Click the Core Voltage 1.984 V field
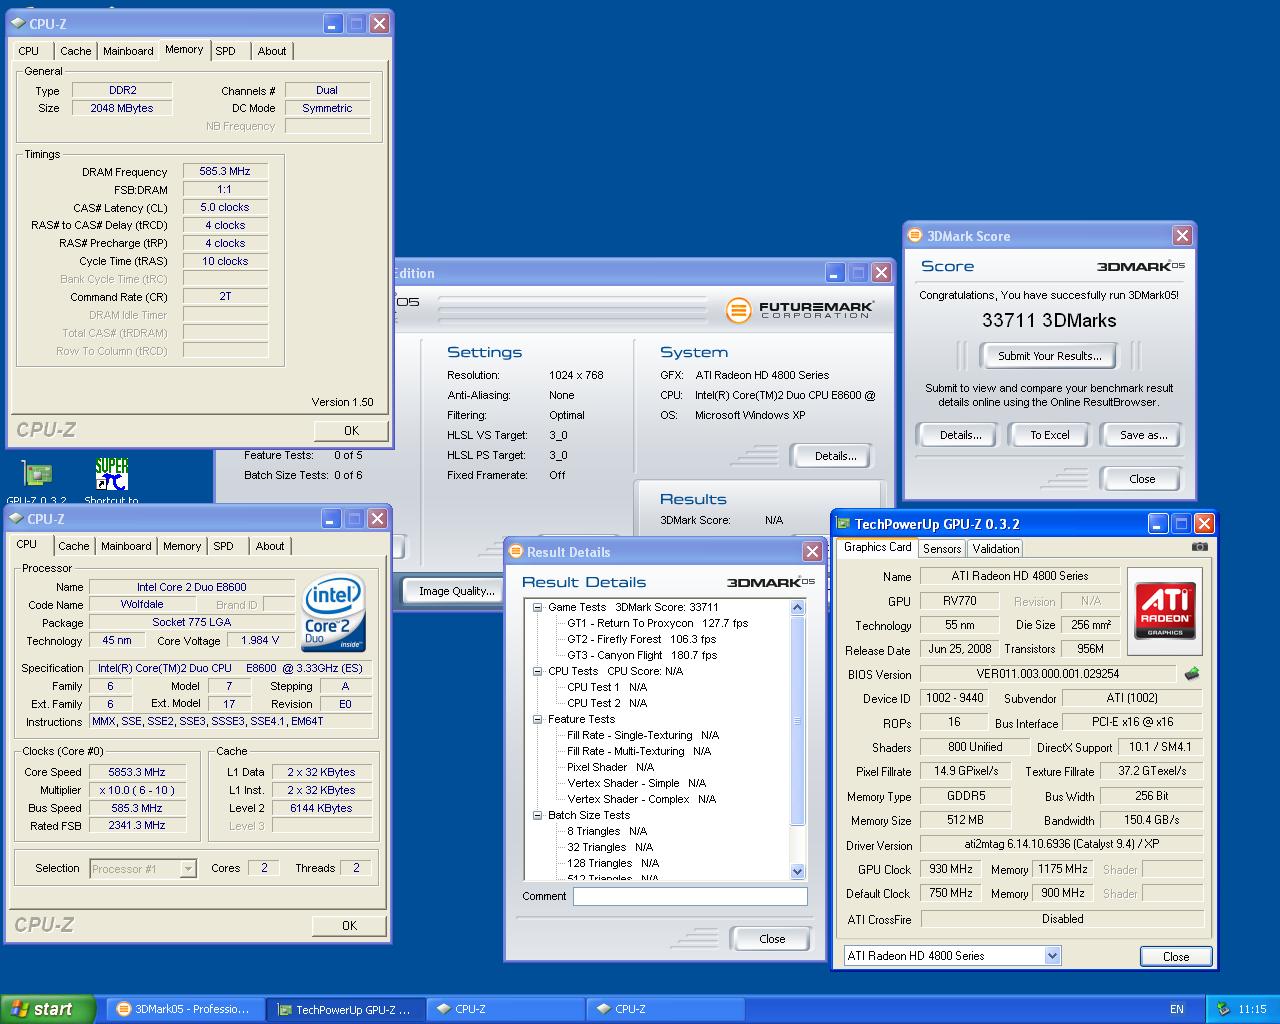The image size is (1280, 1024). pyautogui.click(x=261, y=640)
